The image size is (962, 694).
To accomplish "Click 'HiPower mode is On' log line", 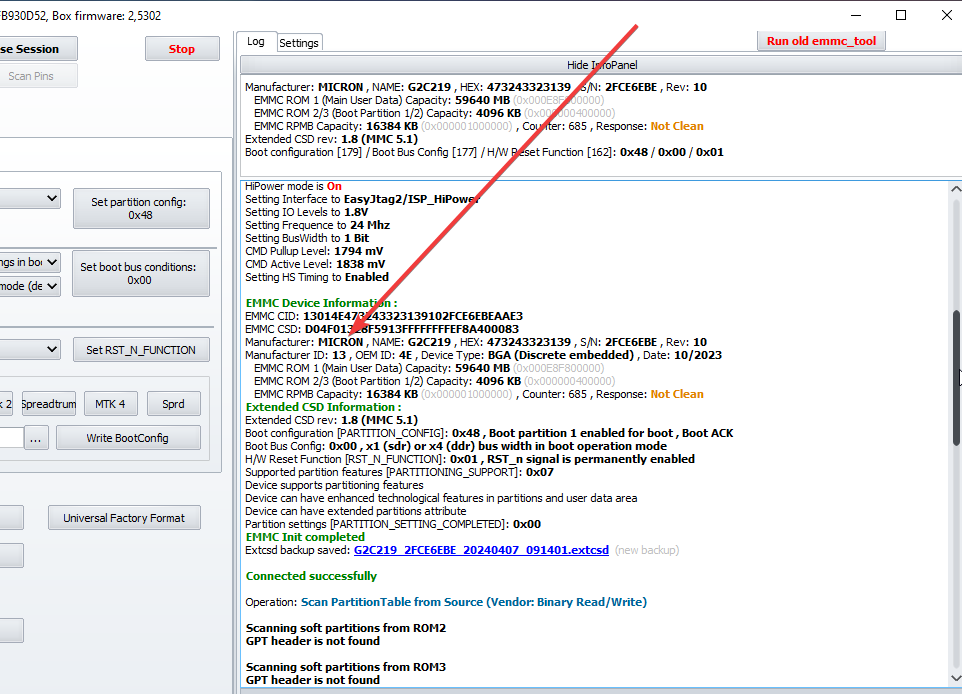I will 293,186.
